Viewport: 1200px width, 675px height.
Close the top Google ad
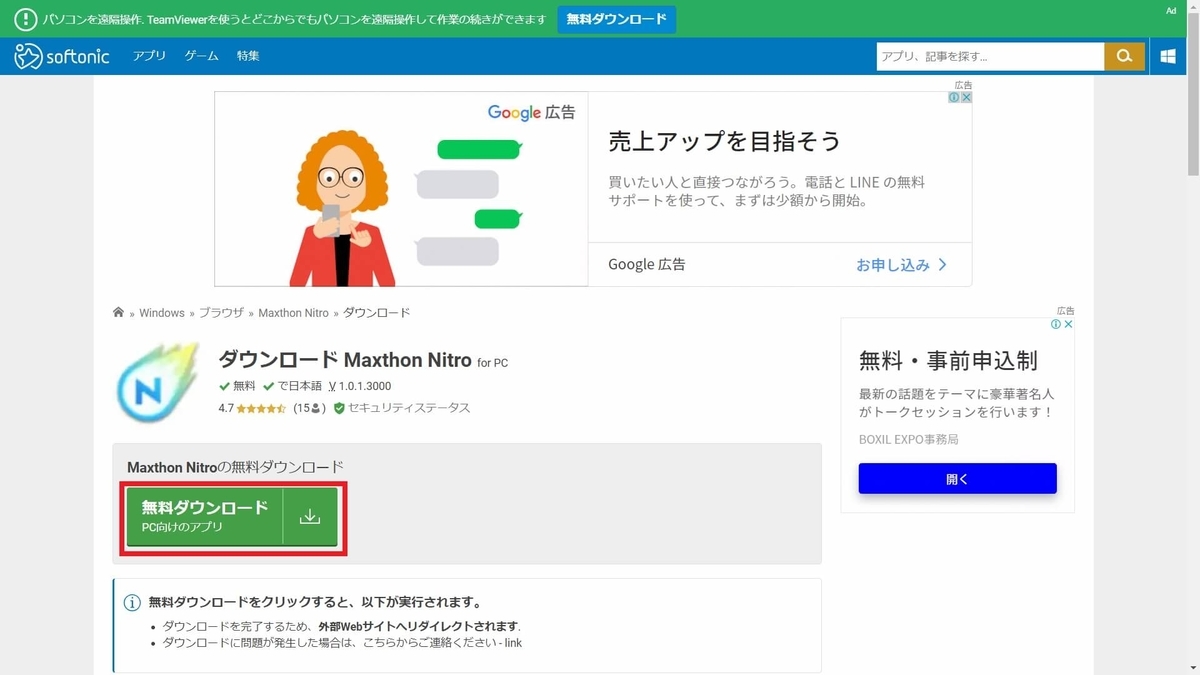(966, 98)
